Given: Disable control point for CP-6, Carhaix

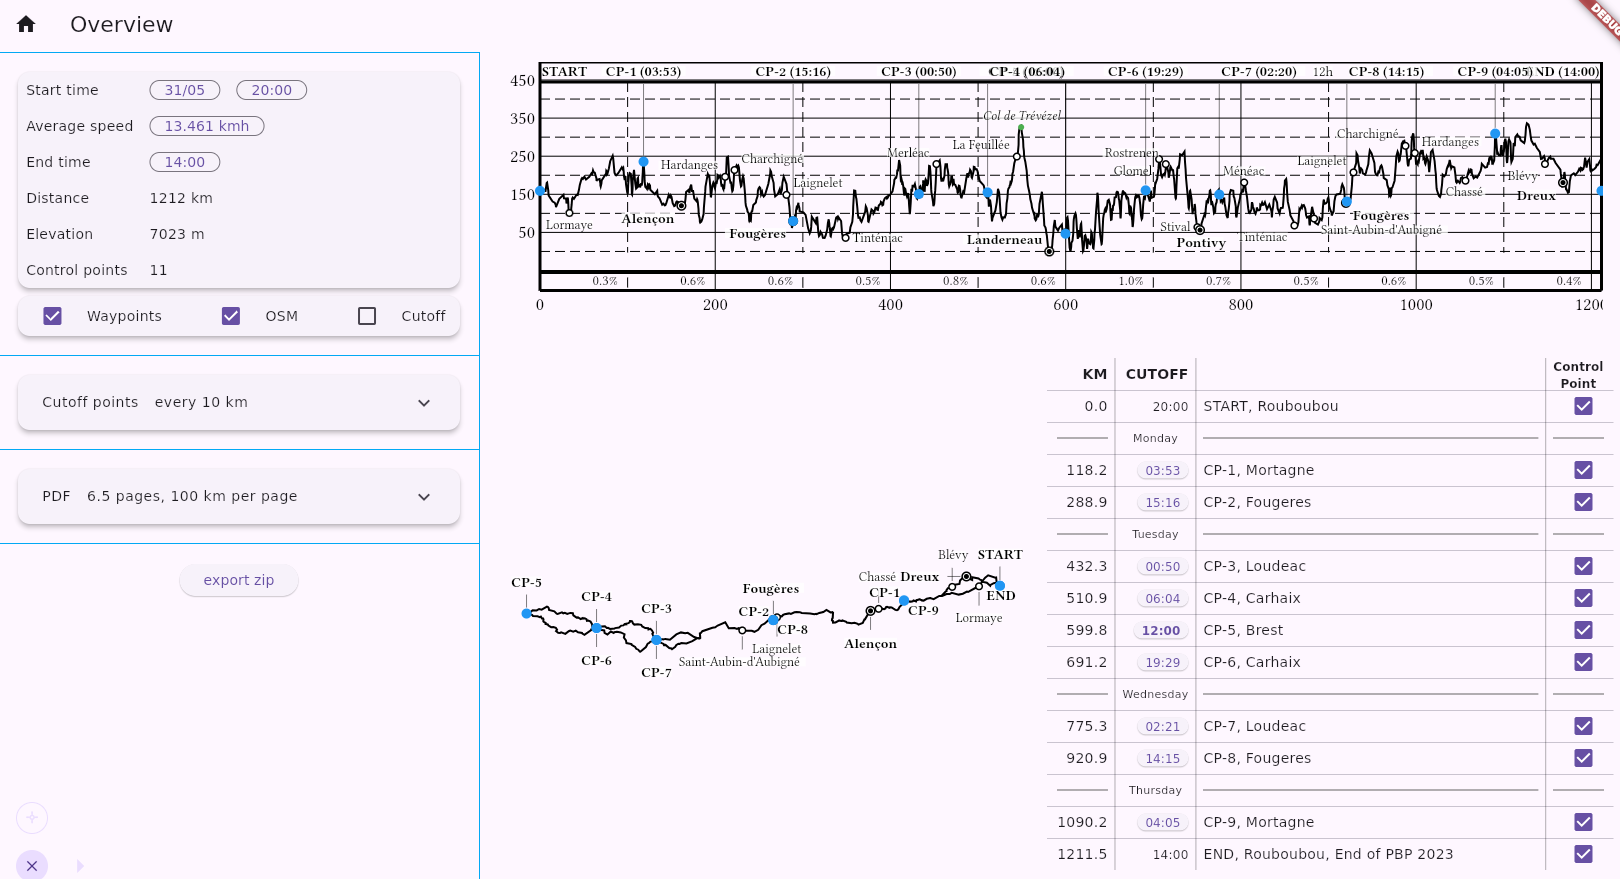Looking at the screenshot, I should tap(1583, 662).
